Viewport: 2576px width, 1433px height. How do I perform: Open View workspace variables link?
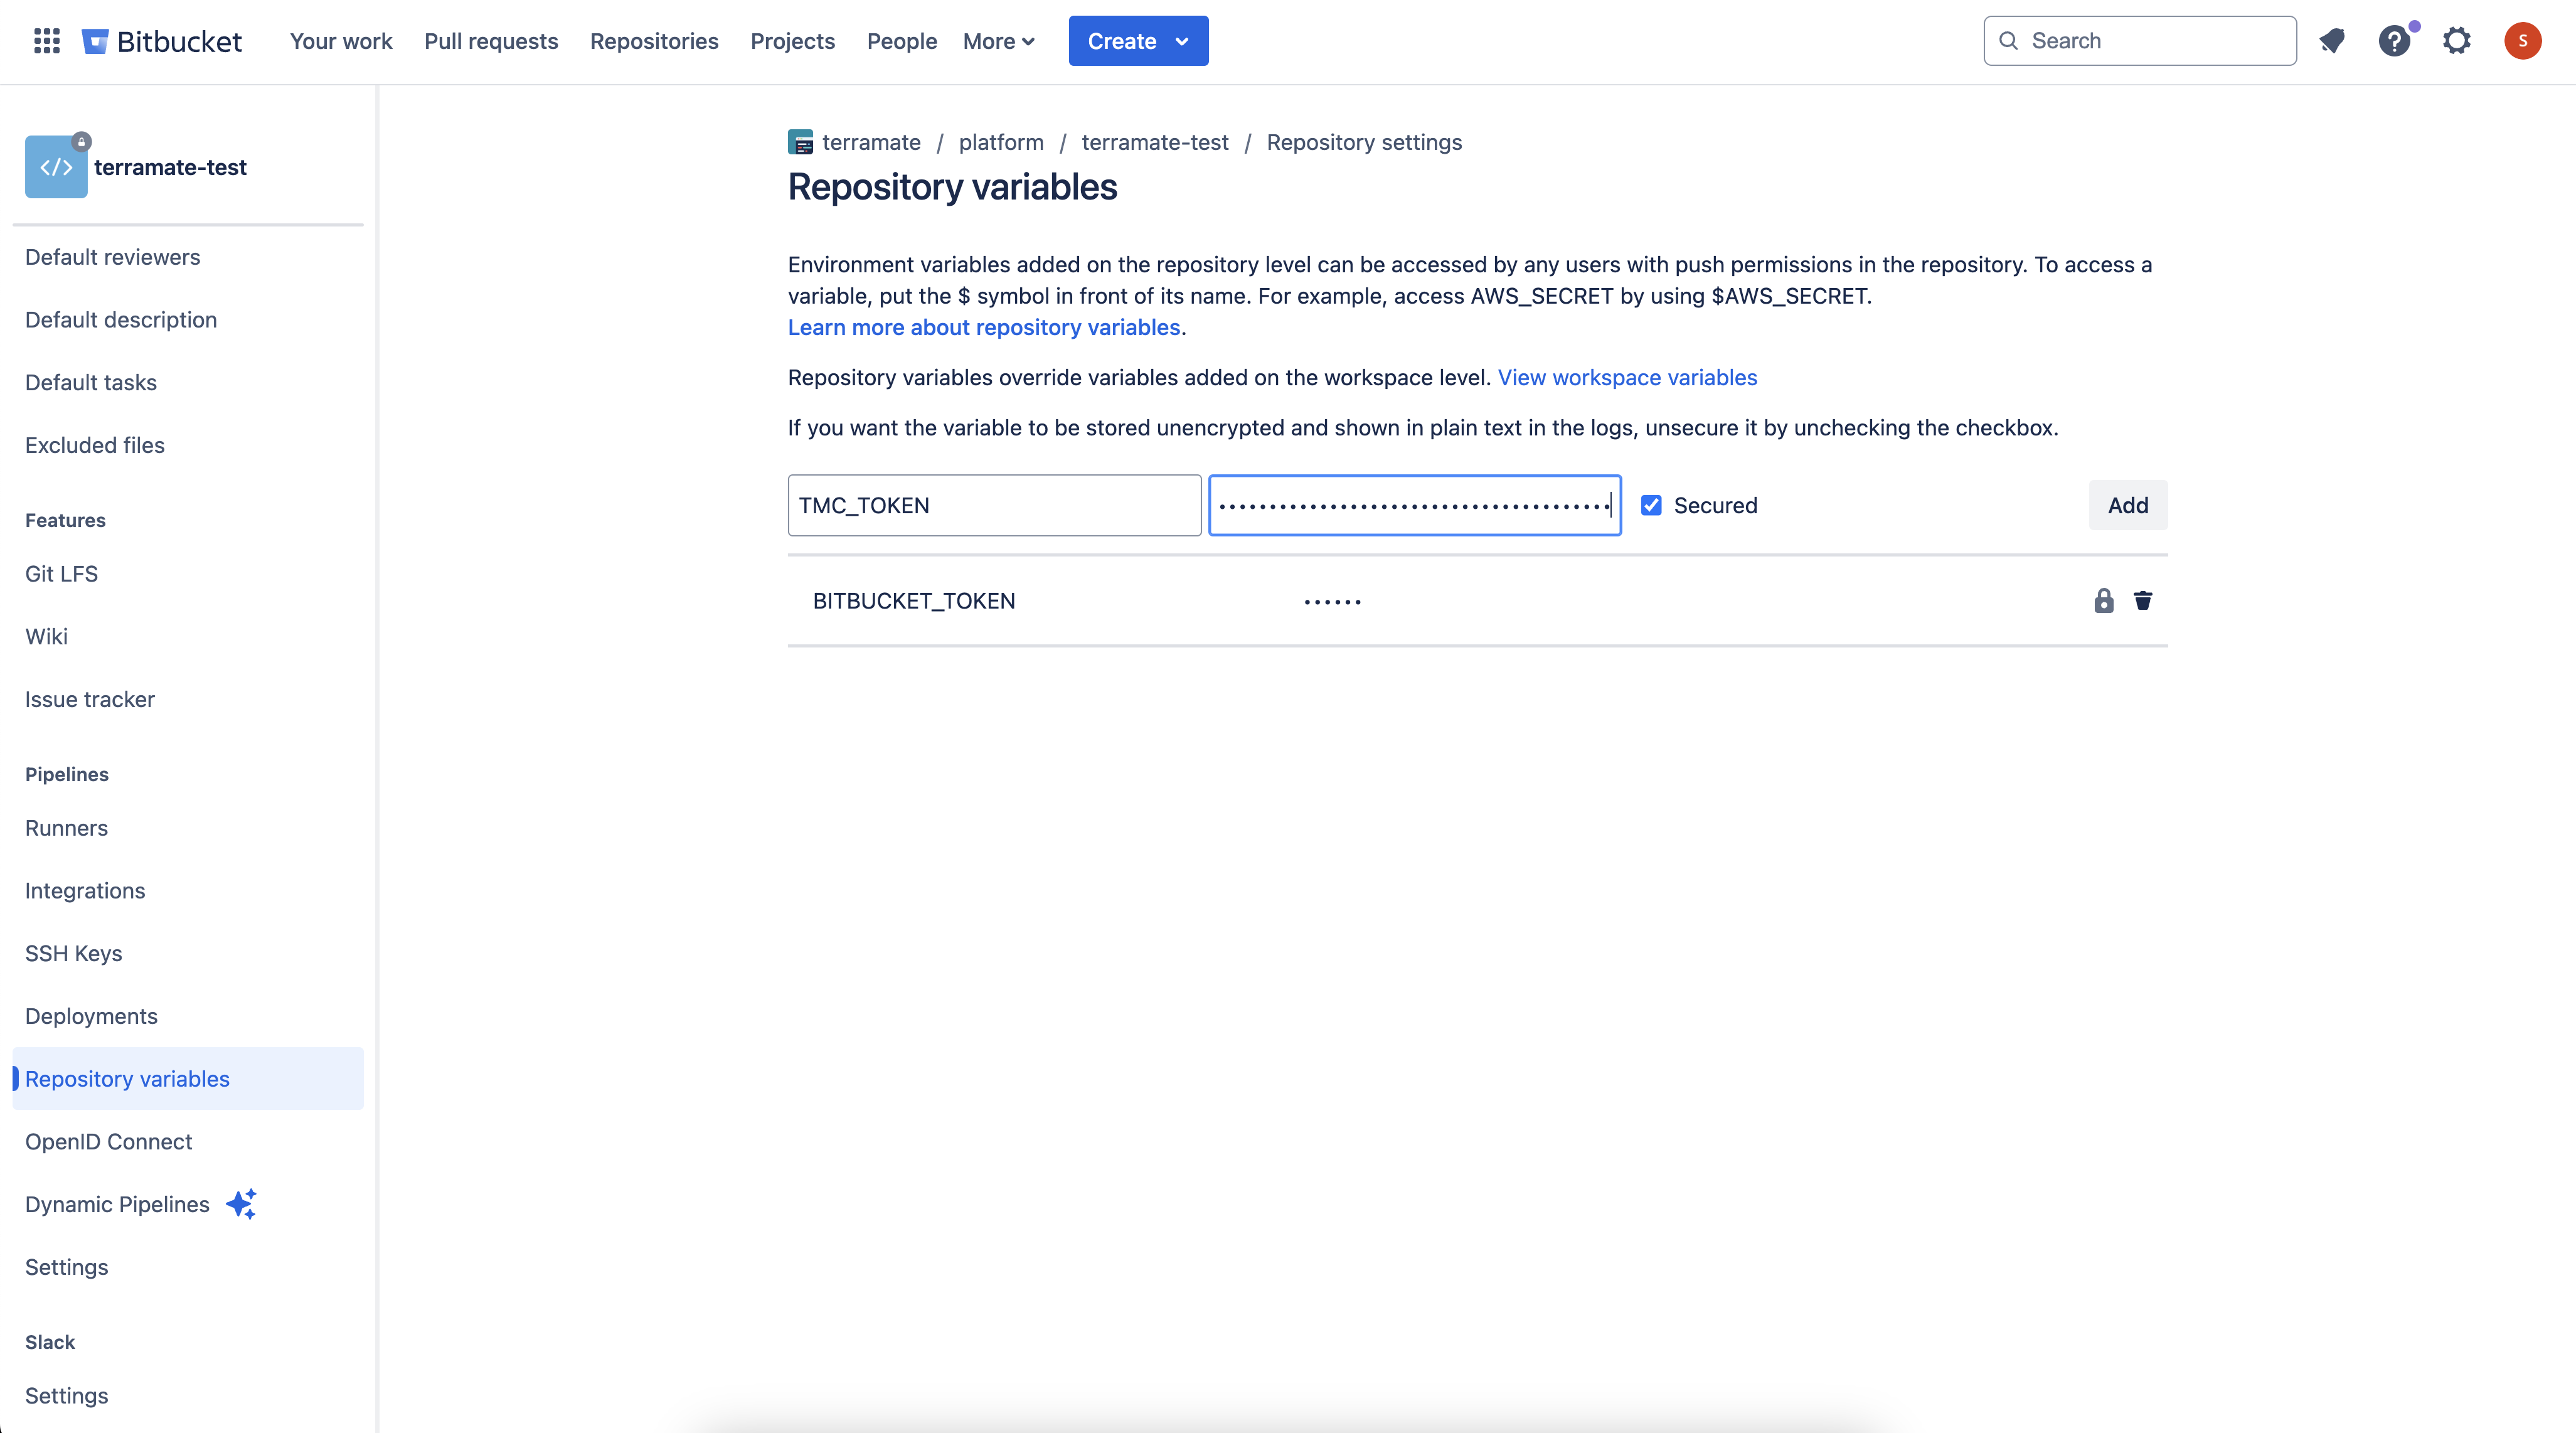pyautogui.click(x=1627, y=377)
